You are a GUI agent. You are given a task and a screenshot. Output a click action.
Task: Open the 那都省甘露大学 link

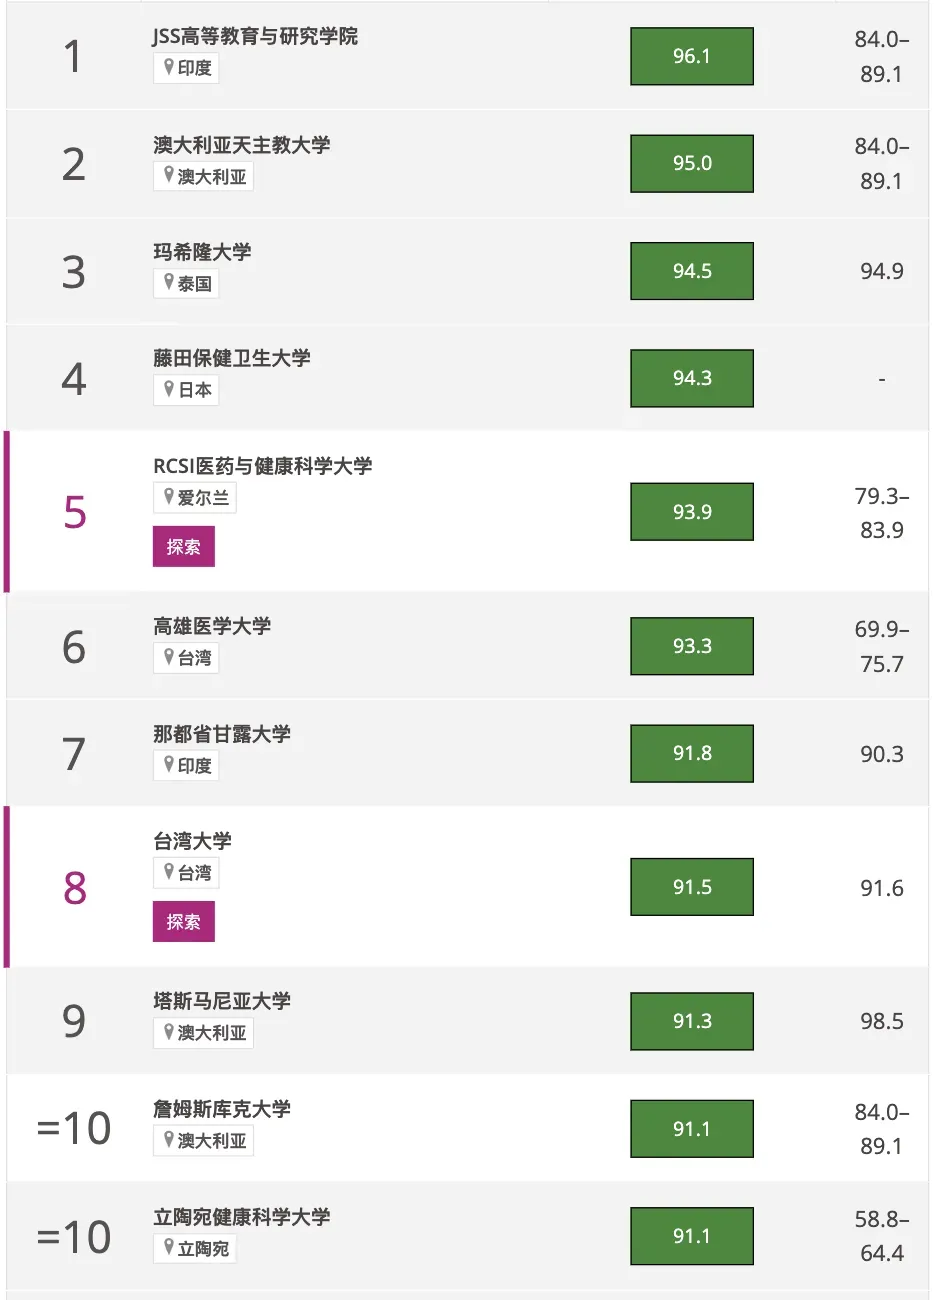coord(222,734)
